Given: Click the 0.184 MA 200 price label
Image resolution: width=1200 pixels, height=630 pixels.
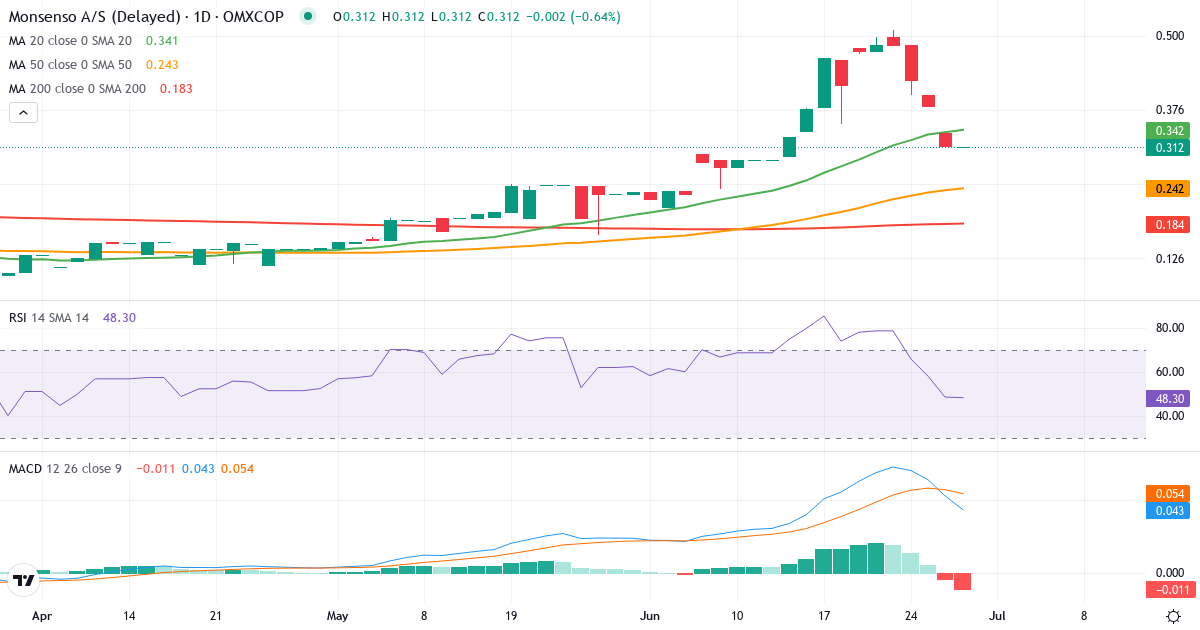Looking at the screenshot, I should [x=1166, y=224].
